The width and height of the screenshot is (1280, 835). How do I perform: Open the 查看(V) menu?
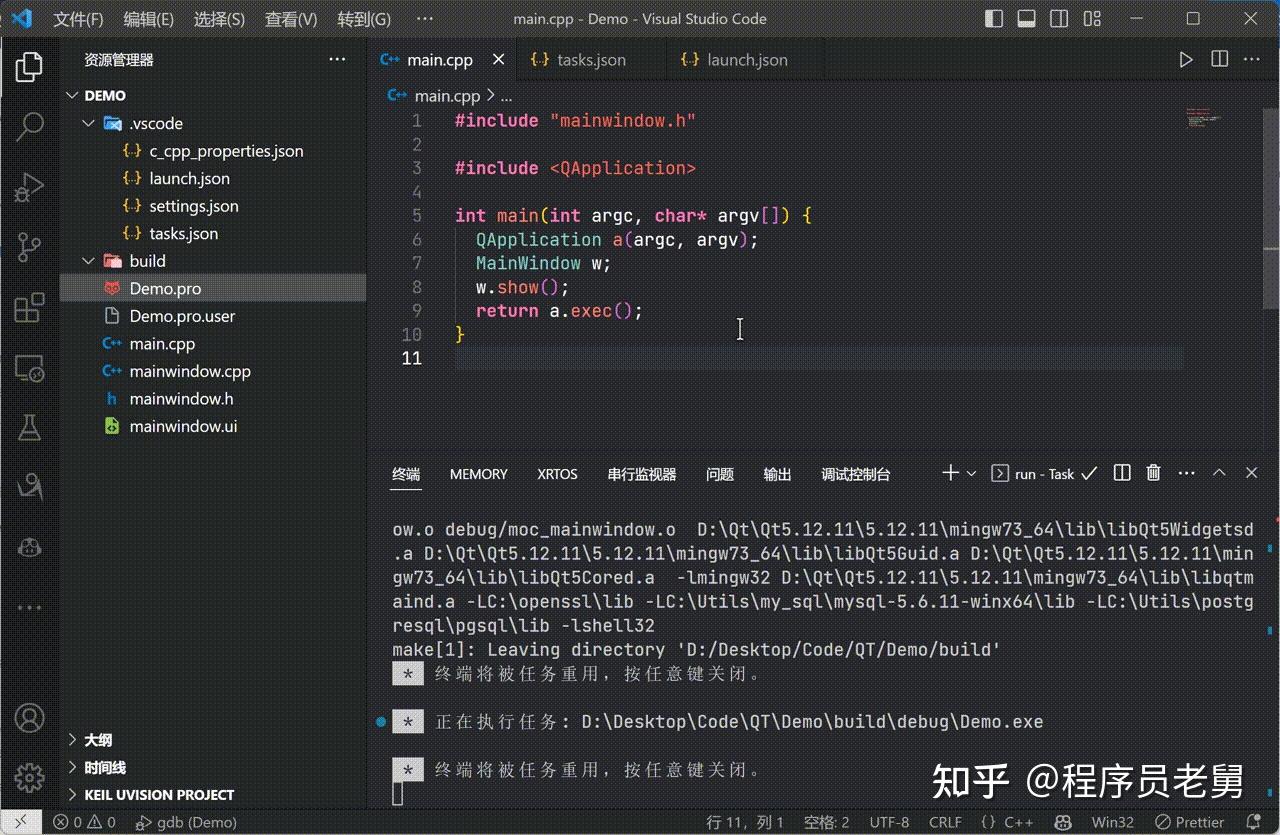(x=291, y=19)
